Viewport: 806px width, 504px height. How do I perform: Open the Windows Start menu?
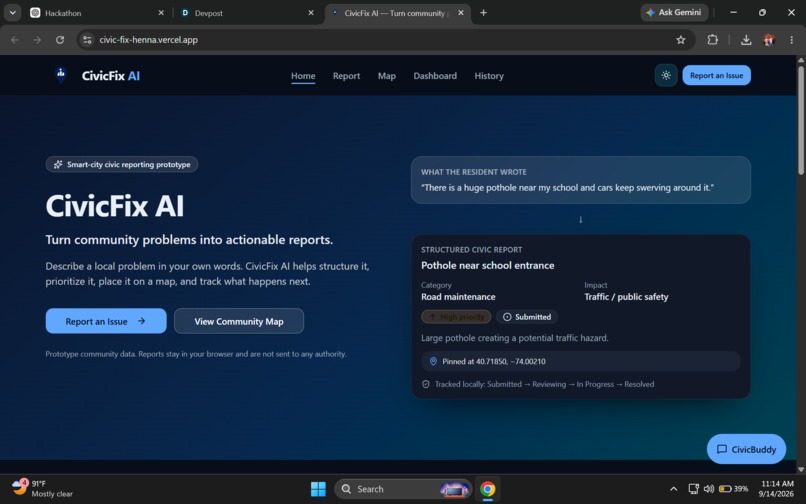click(x=318, y=489)
